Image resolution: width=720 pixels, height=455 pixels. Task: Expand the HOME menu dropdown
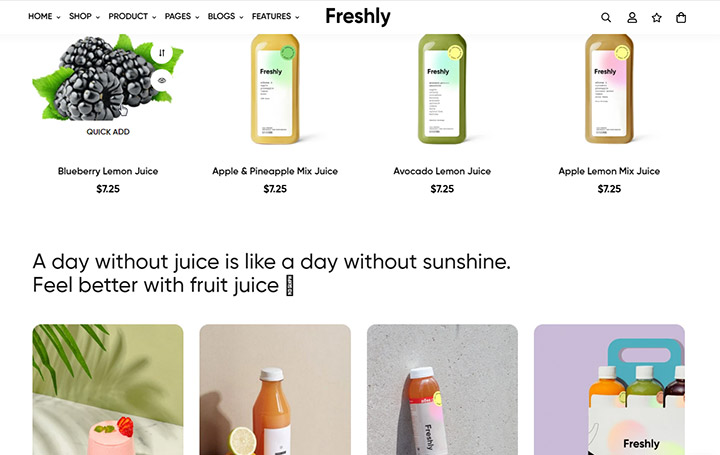point(44,16)
